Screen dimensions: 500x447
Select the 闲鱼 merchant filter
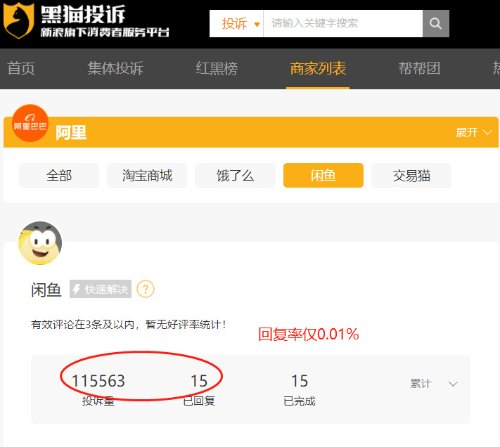point(323,175)
